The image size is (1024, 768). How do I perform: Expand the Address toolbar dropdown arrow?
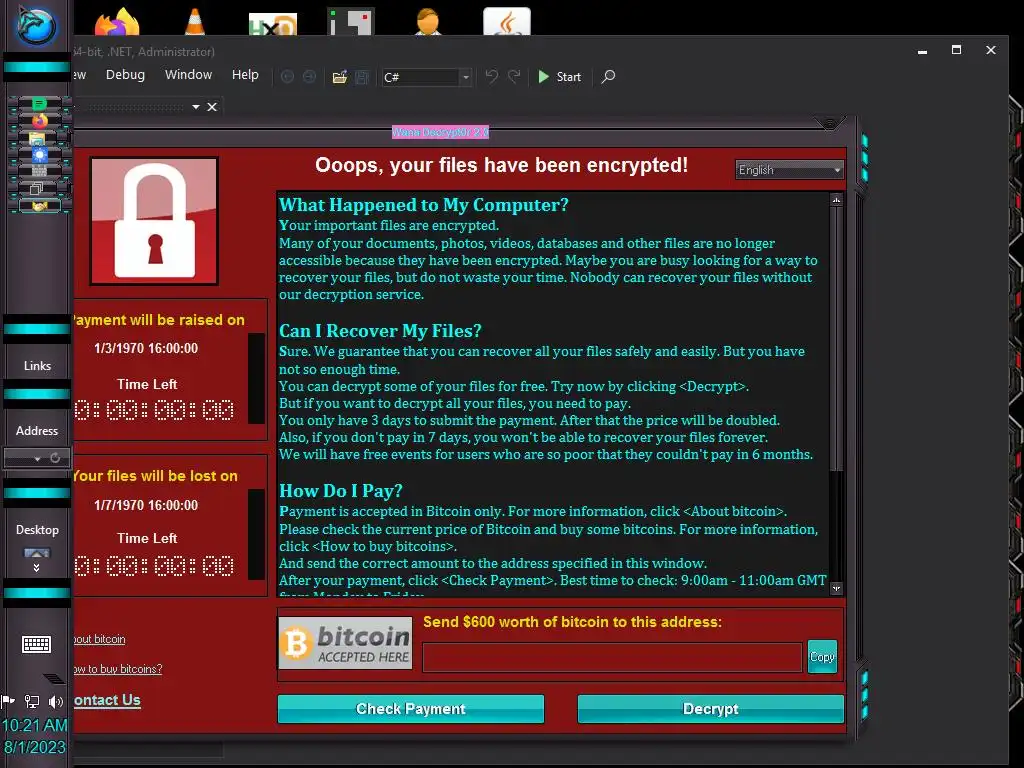[37, 458]
